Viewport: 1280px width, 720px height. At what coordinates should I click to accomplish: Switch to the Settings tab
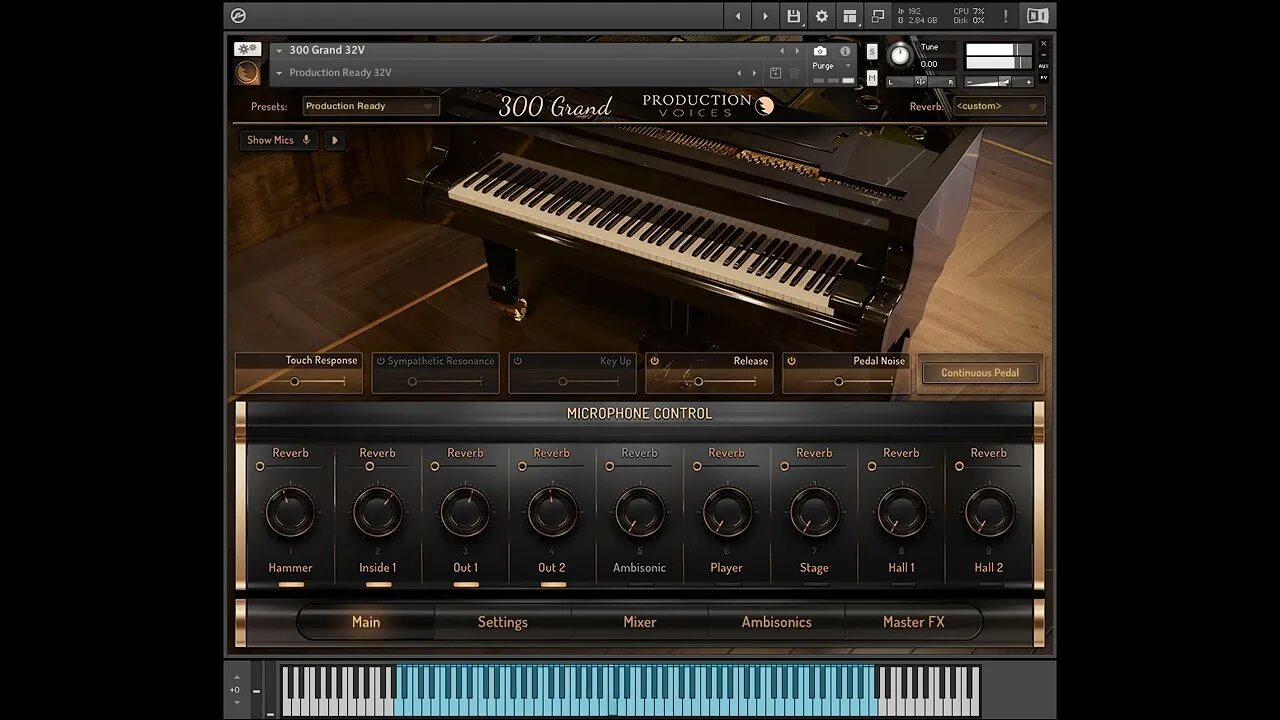coord(503,622)
